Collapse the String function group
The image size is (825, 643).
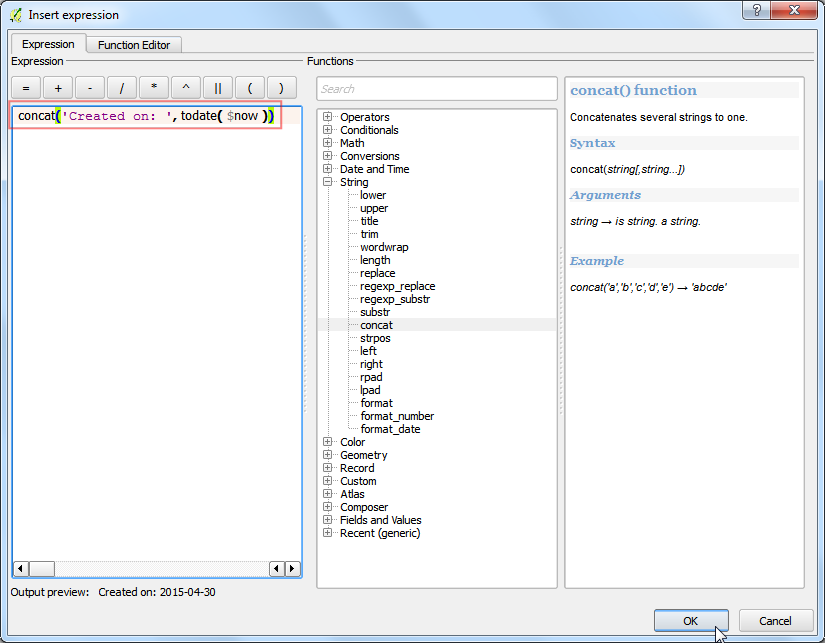pos(327,182)
